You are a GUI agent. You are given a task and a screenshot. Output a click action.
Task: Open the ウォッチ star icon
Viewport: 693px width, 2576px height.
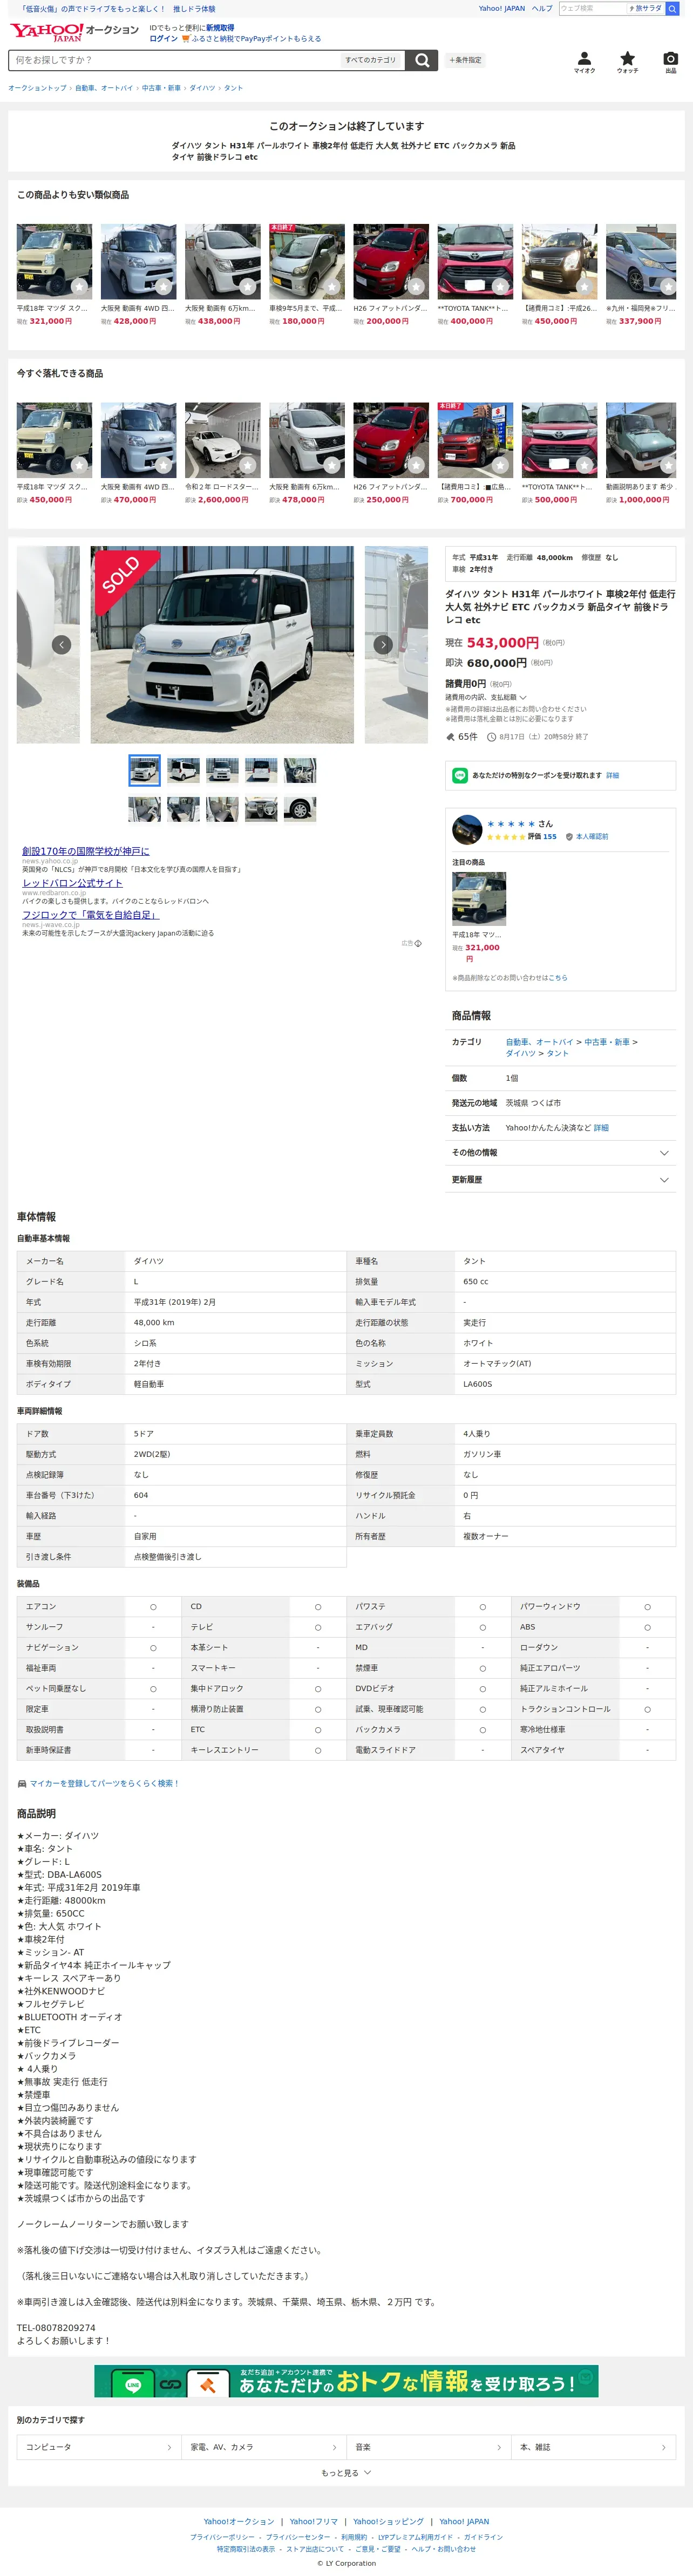[627, 58]
